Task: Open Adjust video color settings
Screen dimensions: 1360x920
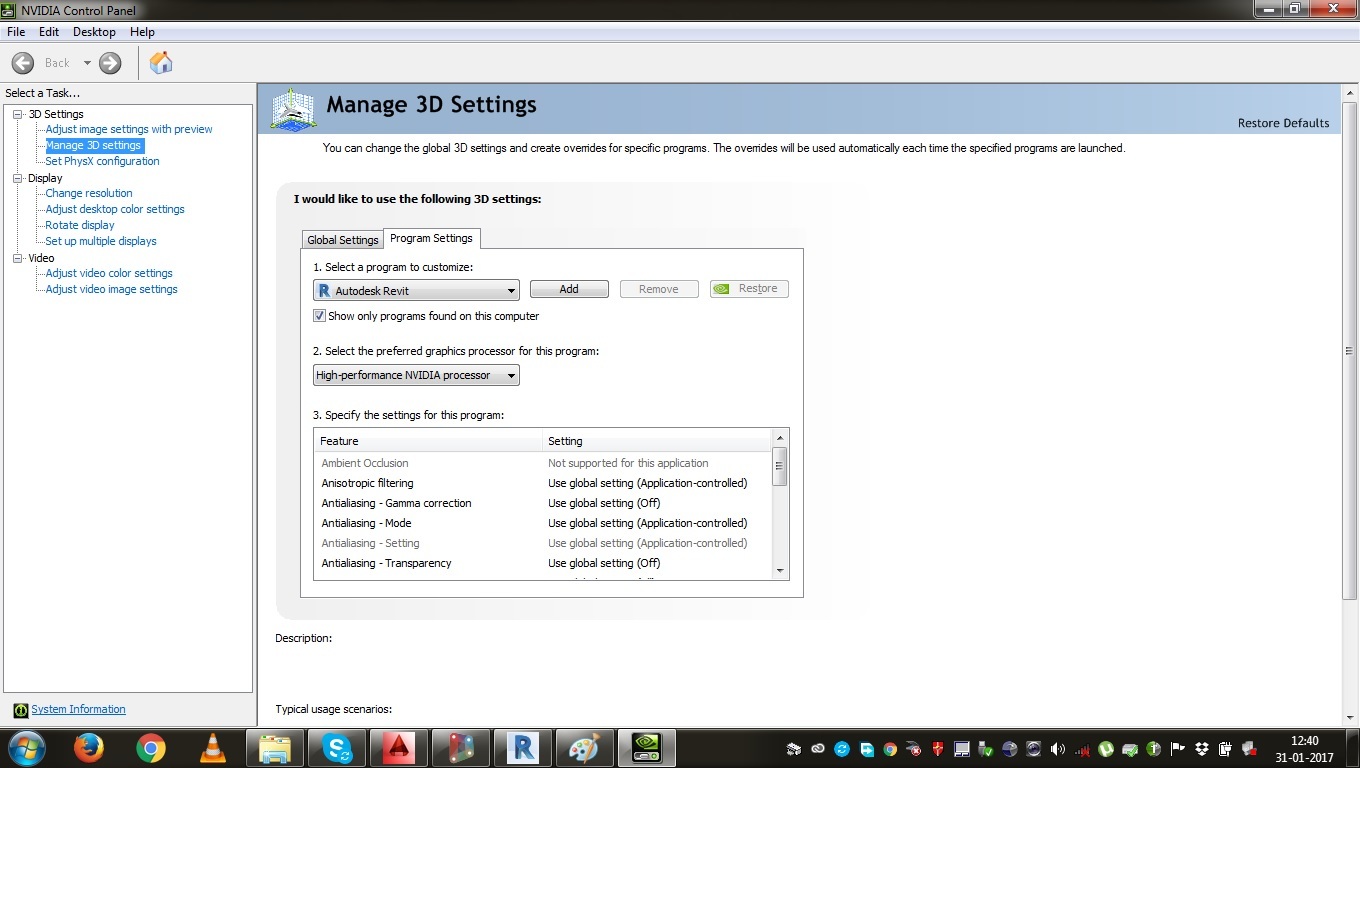Action: click(109, 273)
